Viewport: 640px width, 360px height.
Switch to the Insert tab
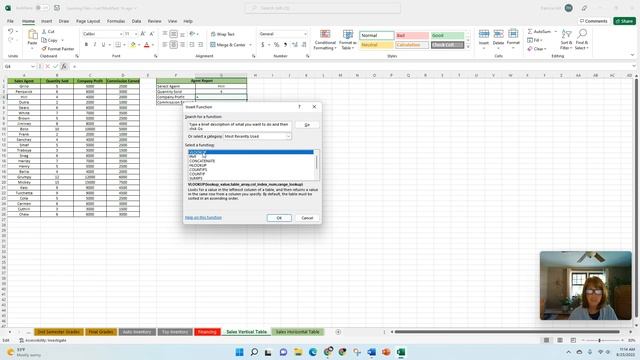(47, 21)
